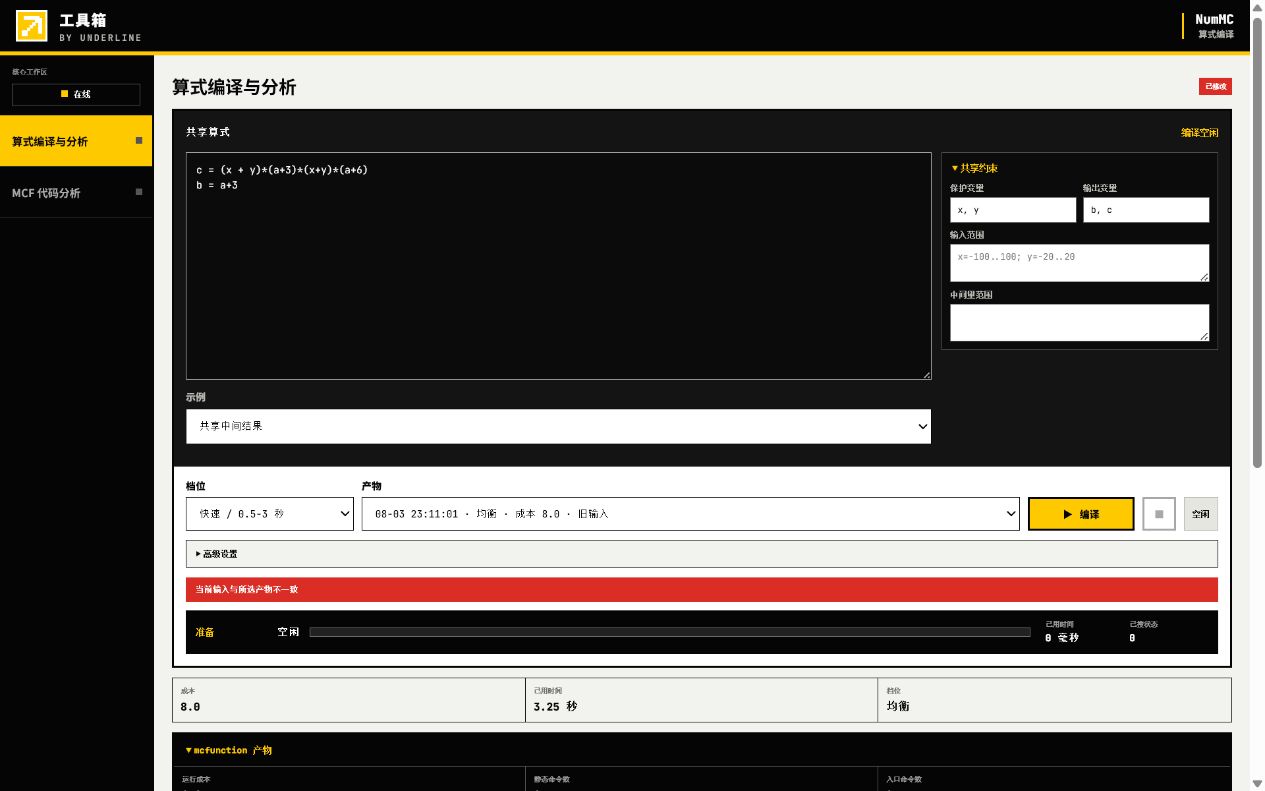1265x791 pixels.
Task: Click the 保护变量 field containing x, y
Action: coord(1013,210)
